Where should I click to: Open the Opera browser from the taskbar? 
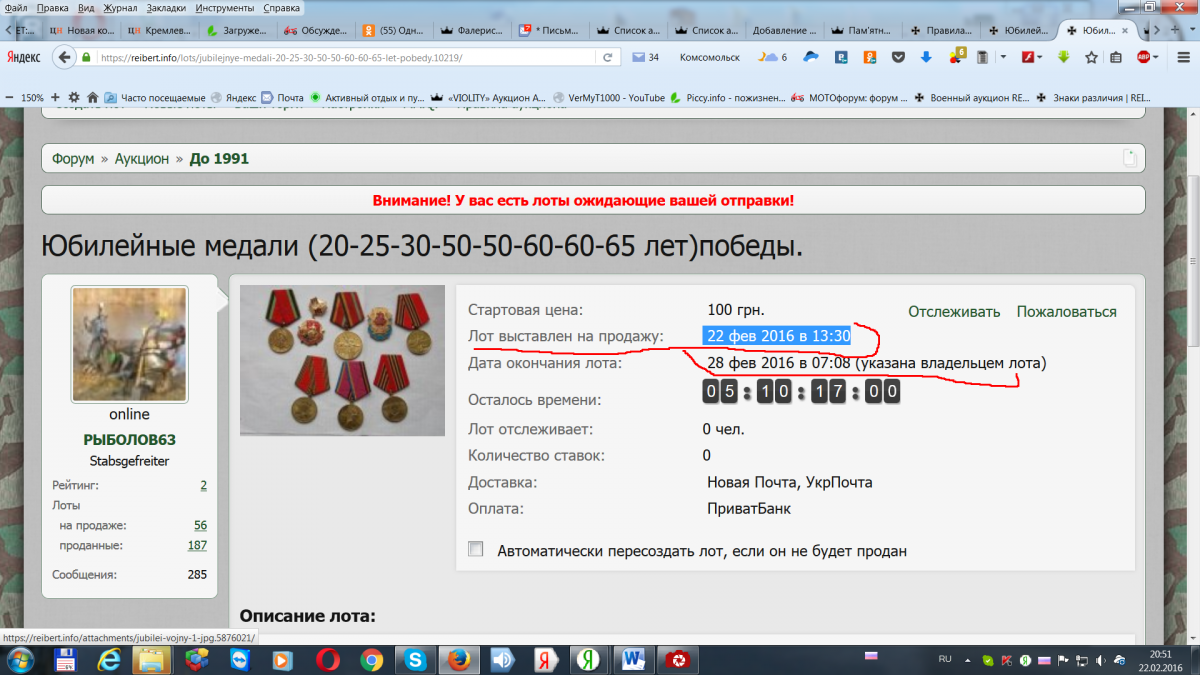[x=327, y=660]
